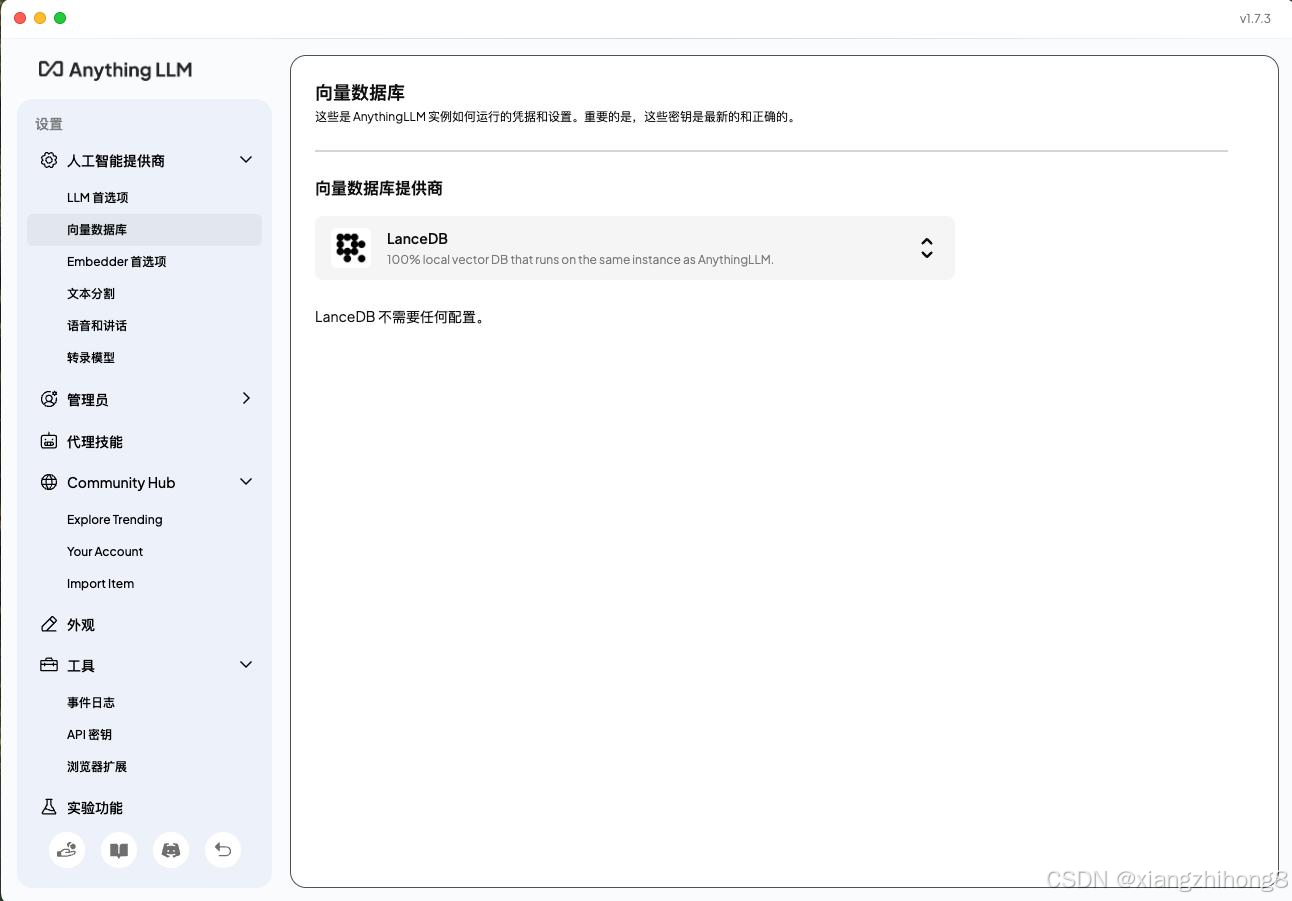Click the 代理技能 robot icon
Viewport: 1292px width, 901px height.
point(48,441)
